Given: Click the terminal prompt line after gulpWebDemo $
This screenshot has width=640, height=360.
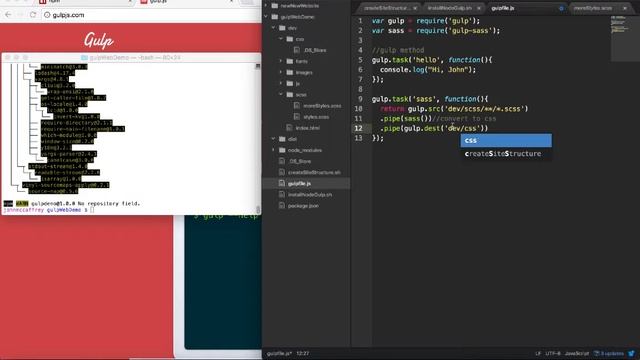Looking at the screenshot, I should click(x=92, y=210).
